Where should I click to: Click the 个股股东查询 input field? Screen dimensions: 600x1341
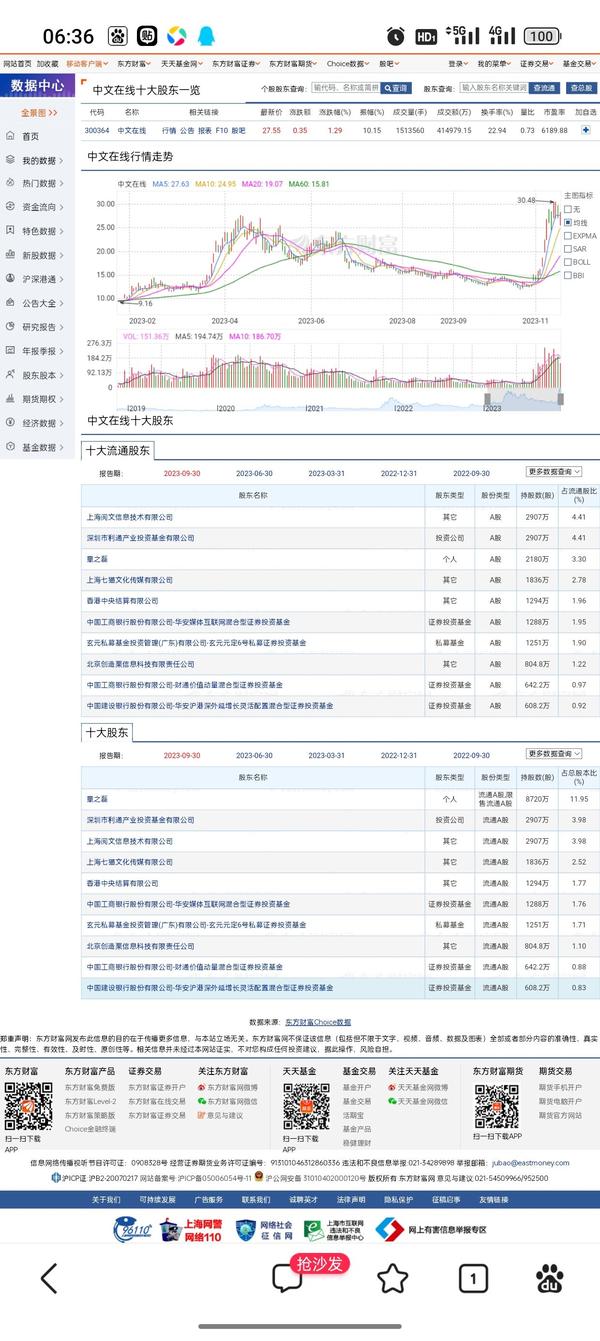pos(346,88)
